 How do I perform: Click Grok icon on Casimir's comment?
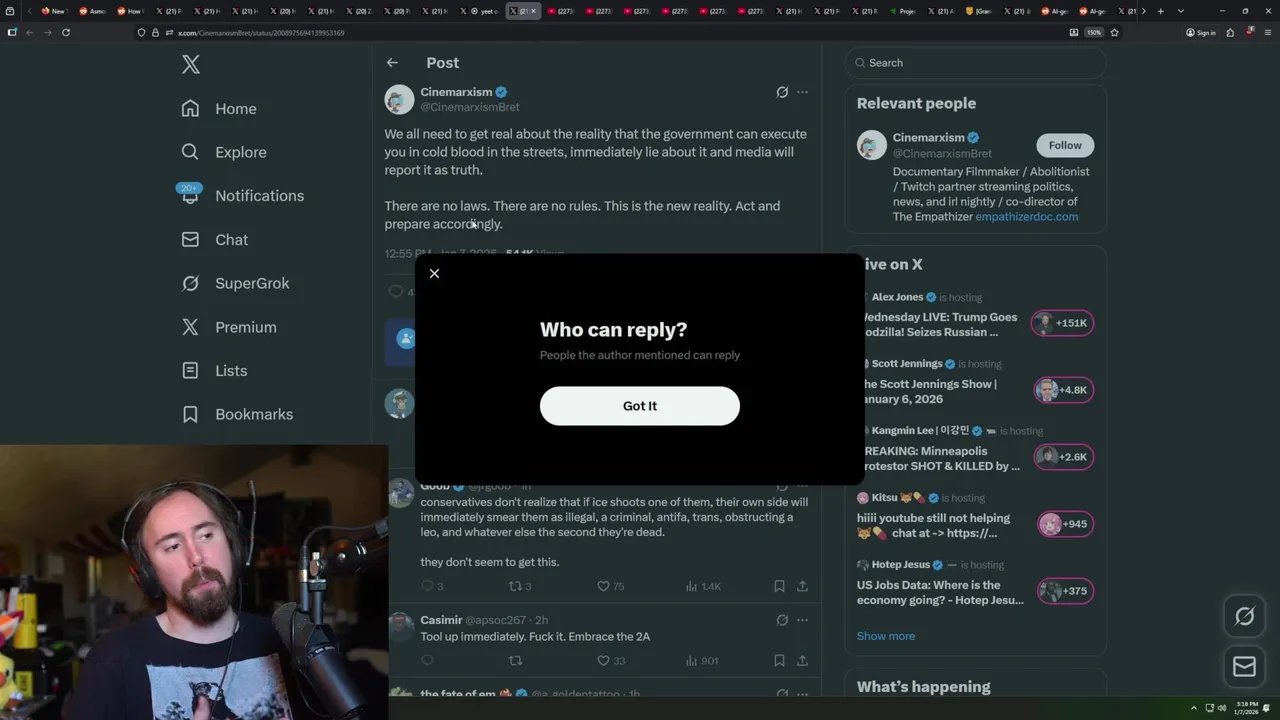click(x=782, y=620)
